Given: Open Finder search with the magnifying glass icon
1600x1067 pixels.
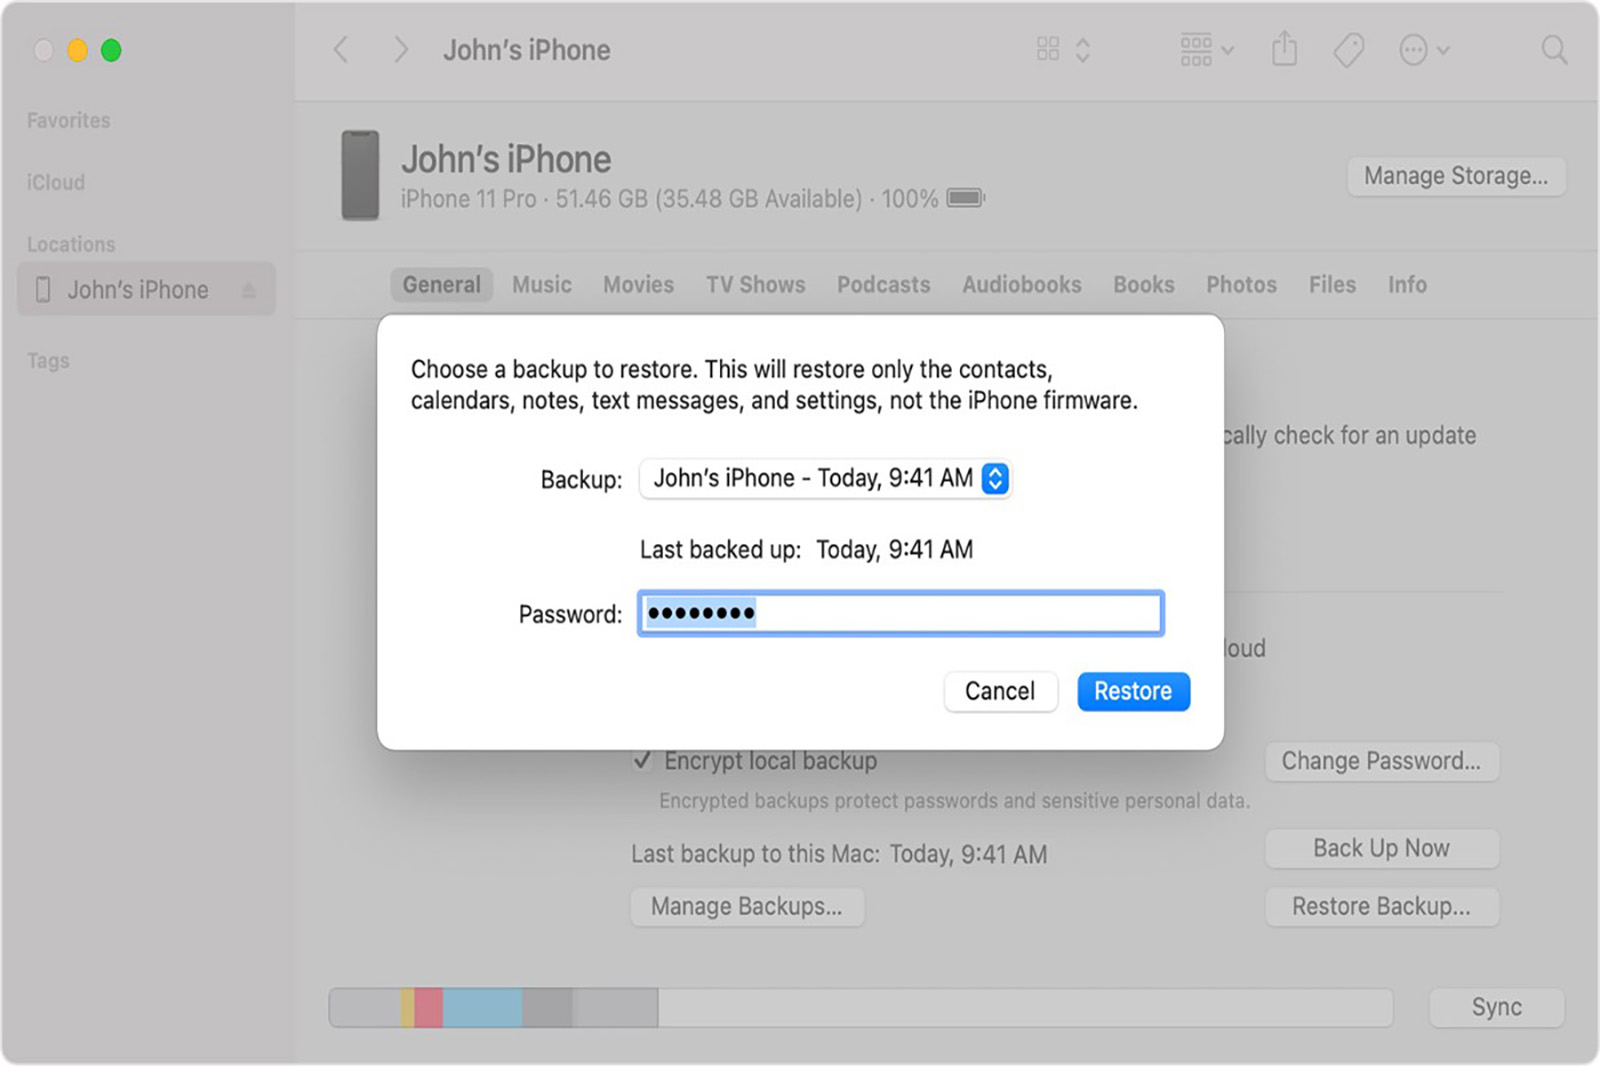Looking at the screenshot, I should [x=1554, y=49].
